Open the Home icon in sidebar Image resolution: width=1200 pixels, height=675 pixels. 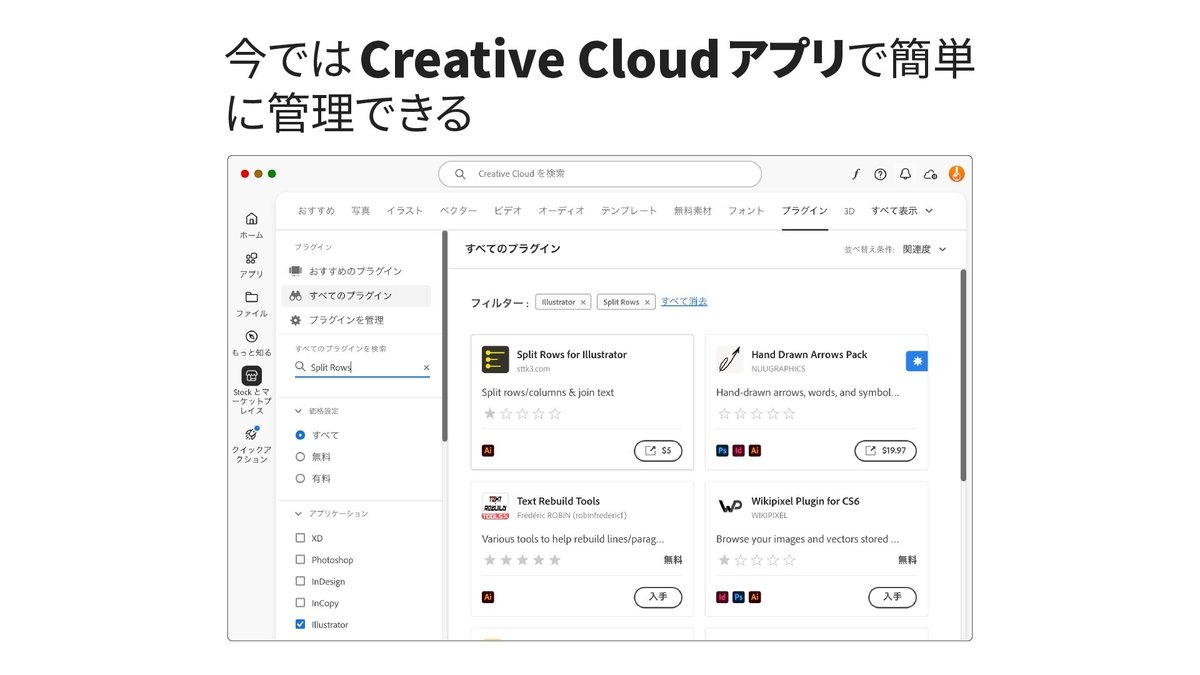pyautogui.click(x=251, y=219)
